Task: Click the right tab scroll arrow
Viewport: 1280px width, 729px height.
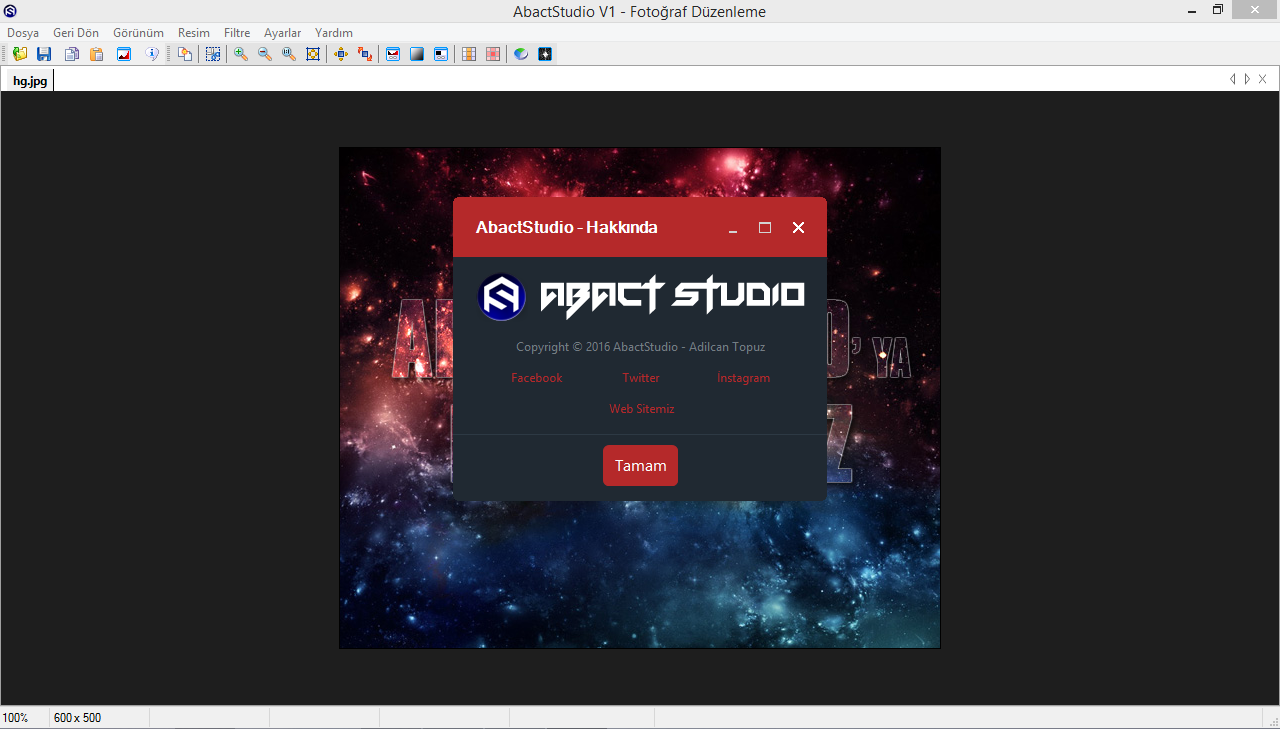Action: [1247, 79]
